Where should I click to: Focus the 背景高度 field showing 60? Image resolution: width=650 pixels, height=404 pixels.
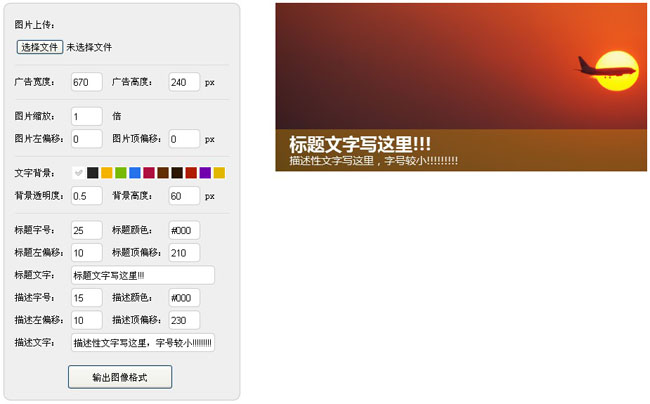coord(184,195)
